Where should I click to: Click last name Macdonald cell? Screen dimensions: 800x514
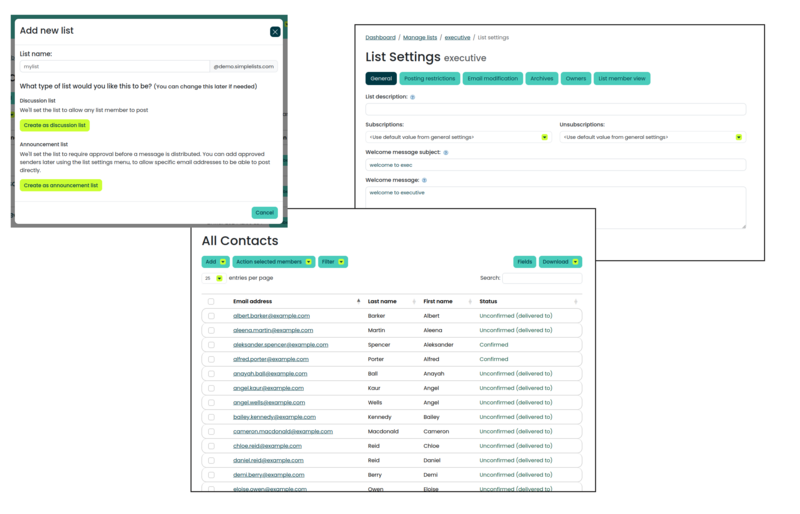point(383,432)
